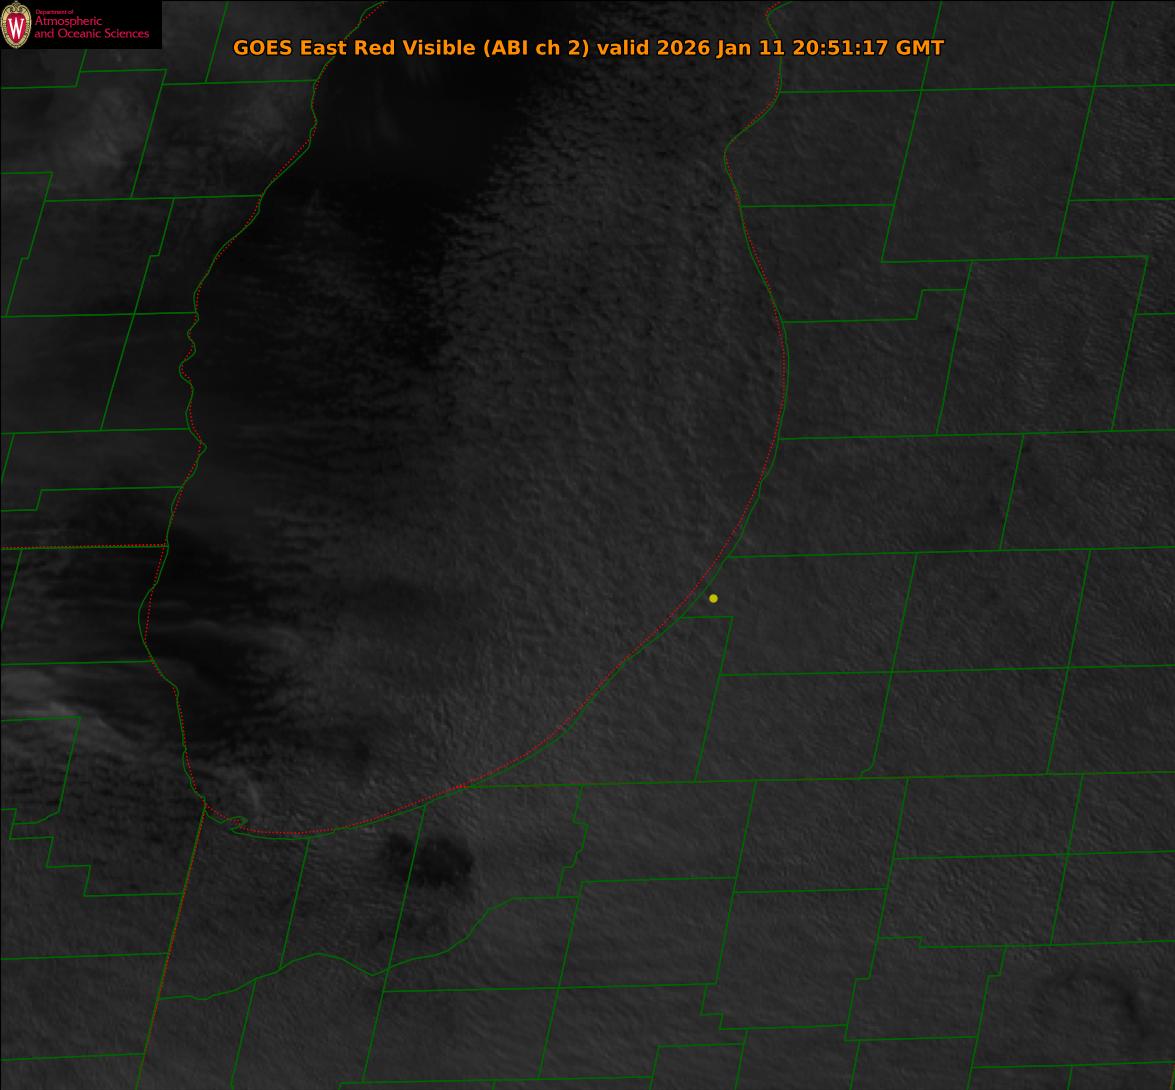
Task: Click the UW crest logo
Action: (16, 25)
